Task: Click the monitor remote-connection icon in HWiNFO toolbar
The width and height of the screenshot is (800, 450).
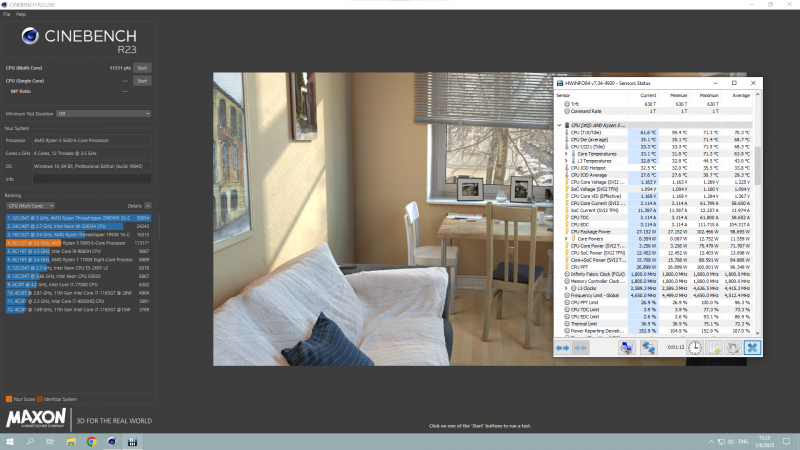Action: (627, 348)
